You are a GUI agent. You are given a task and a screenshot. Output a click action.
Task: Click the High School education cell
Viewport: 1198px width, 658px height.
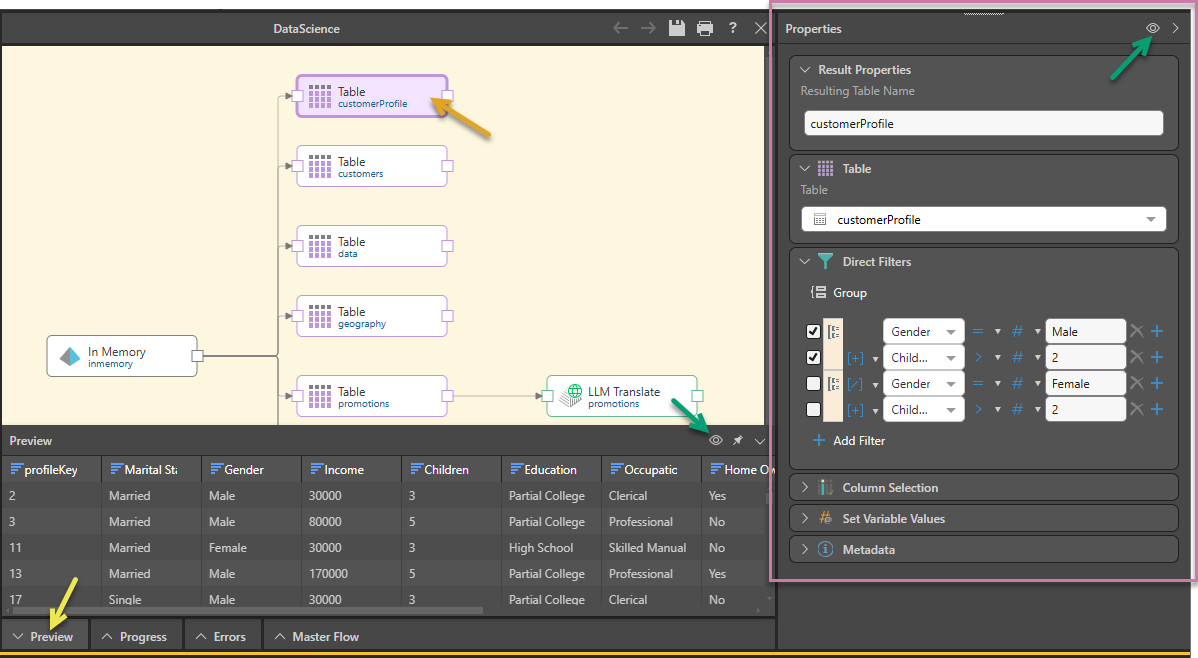(541, 547)
